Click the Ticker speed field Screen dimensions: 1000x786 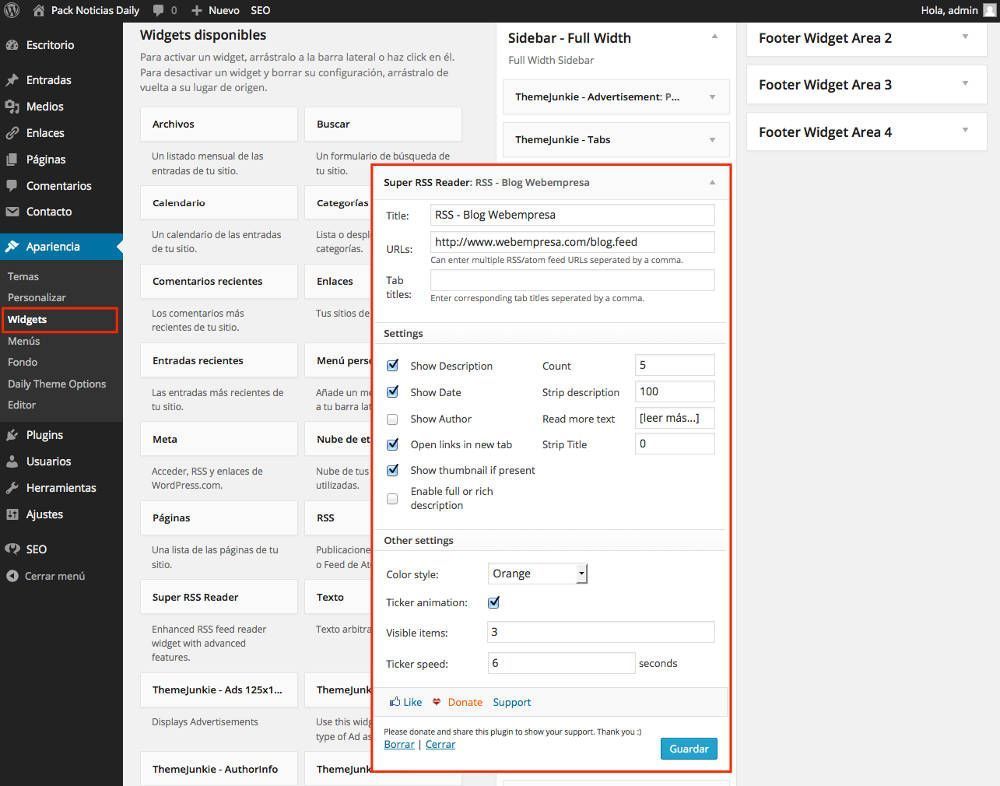click(x=561, y=663)
